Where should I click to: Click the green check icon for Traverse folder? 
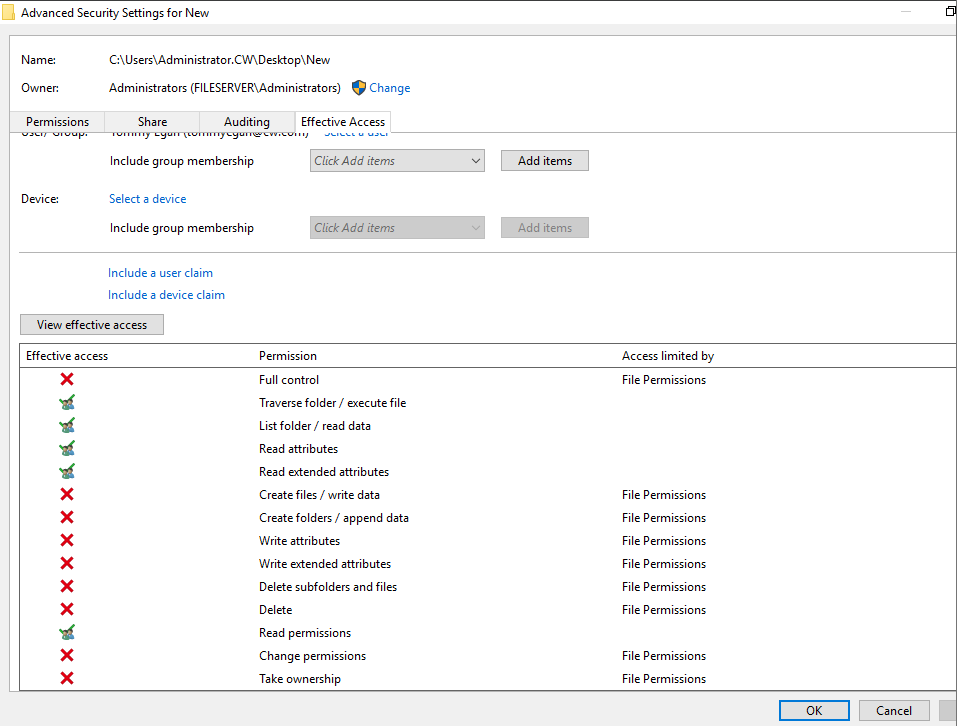point(67,403)
